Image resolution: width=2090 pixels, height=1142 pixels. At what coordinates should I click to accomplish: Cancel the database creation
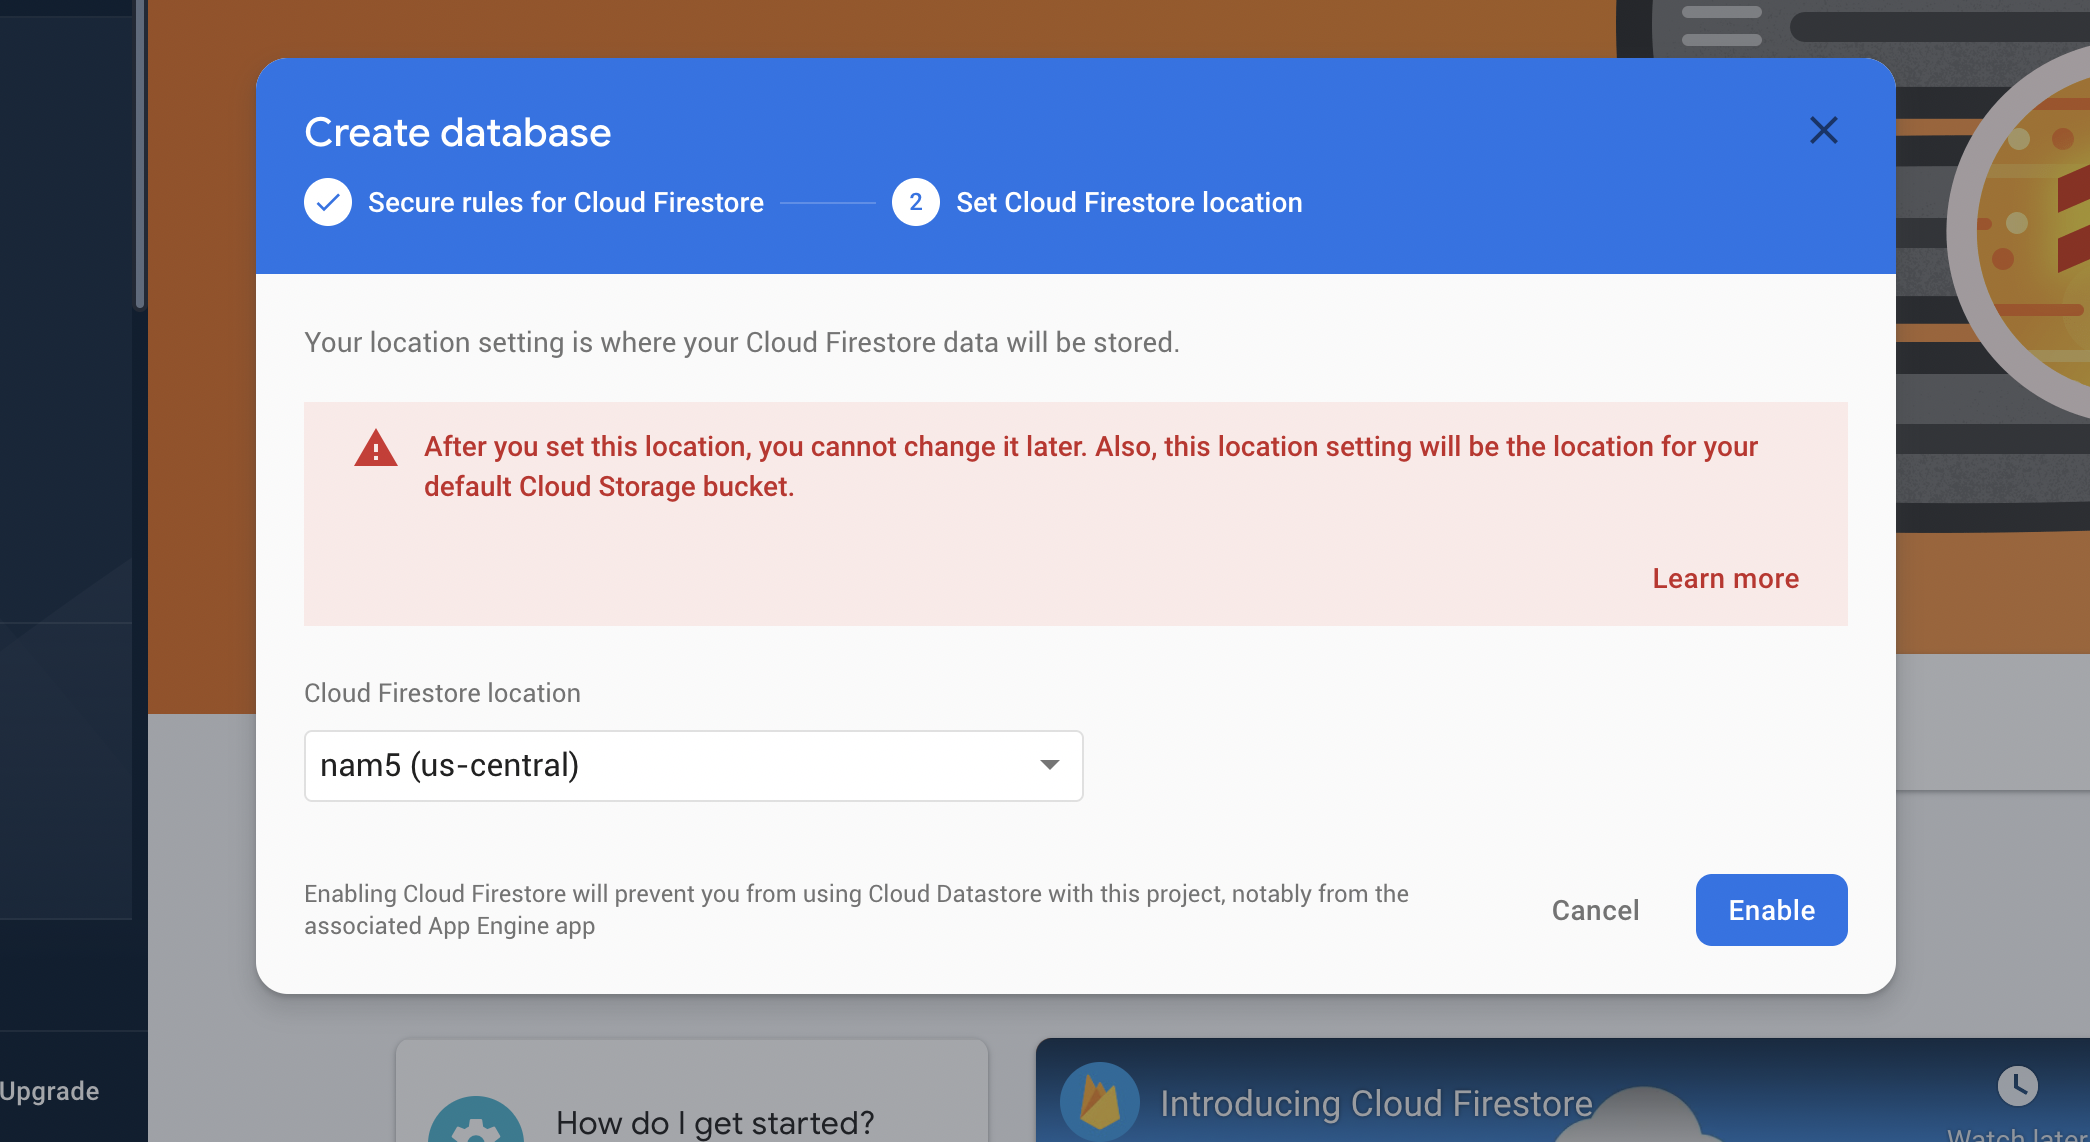(1595, 910)
